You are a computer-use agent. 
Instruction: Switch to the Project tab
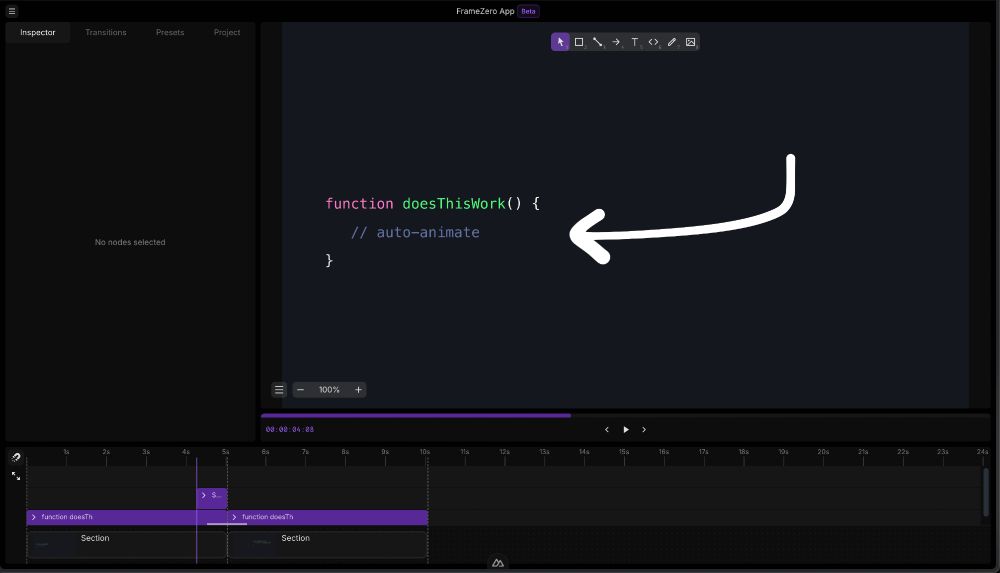click(x=227, y=33)
